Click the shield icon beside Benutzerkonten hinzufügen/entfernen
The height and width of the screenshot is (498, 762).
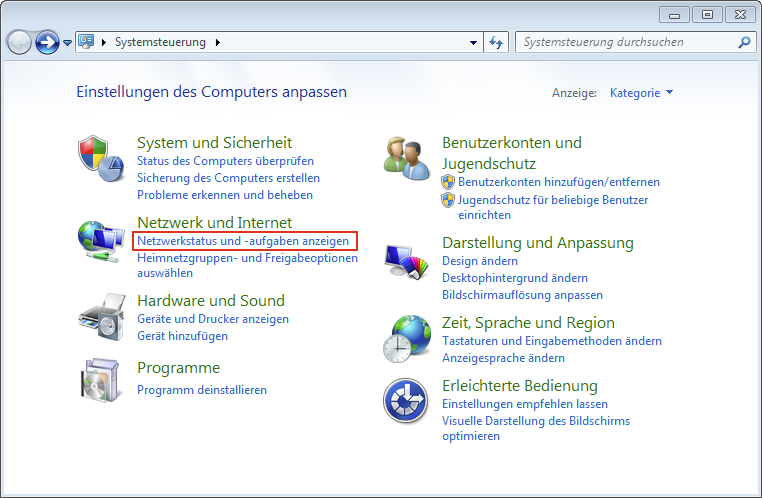tap(448, 182)
